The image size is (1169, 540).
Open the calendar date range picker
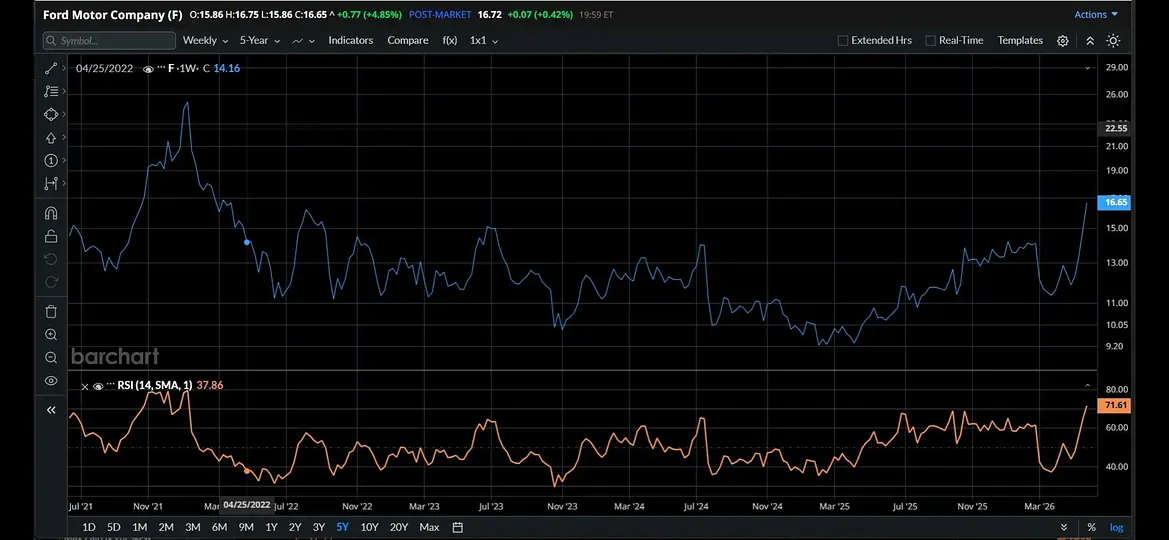[458, 527]
